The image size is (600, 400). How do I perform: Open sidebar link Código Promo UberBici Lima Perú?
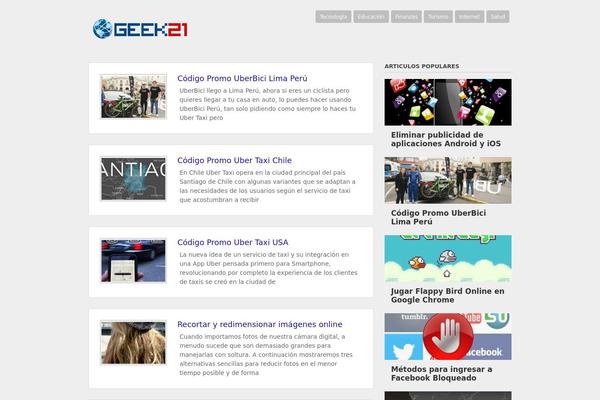[439, 217]
